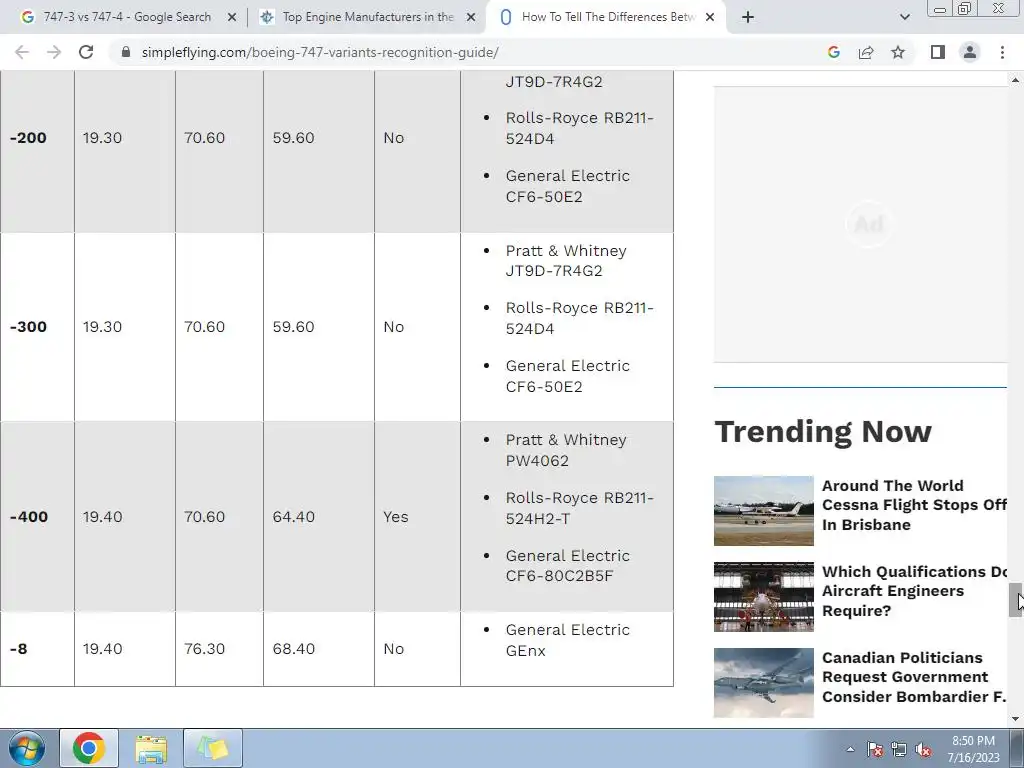The image size is (1024, 768).
Task: Reload the simpleflying page
Action: coord(86,52)
